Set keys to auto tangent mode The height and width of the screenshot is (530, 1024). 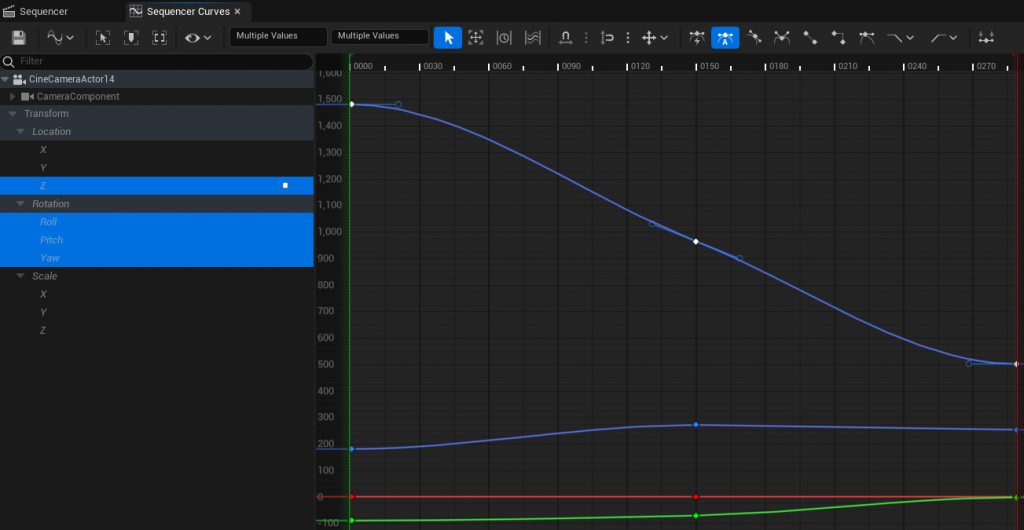click(x=725, y=37)
